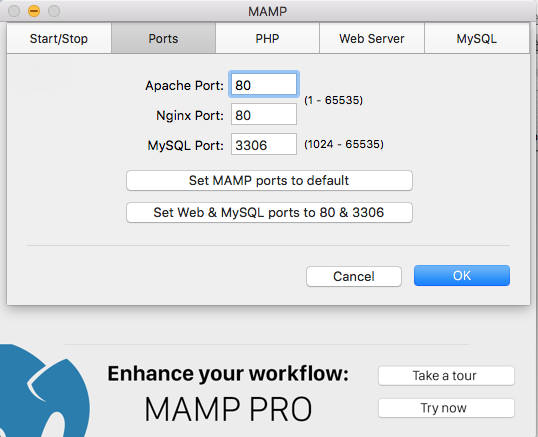
Task: Click the gray zoom window button
Action: tap(54, 11)
